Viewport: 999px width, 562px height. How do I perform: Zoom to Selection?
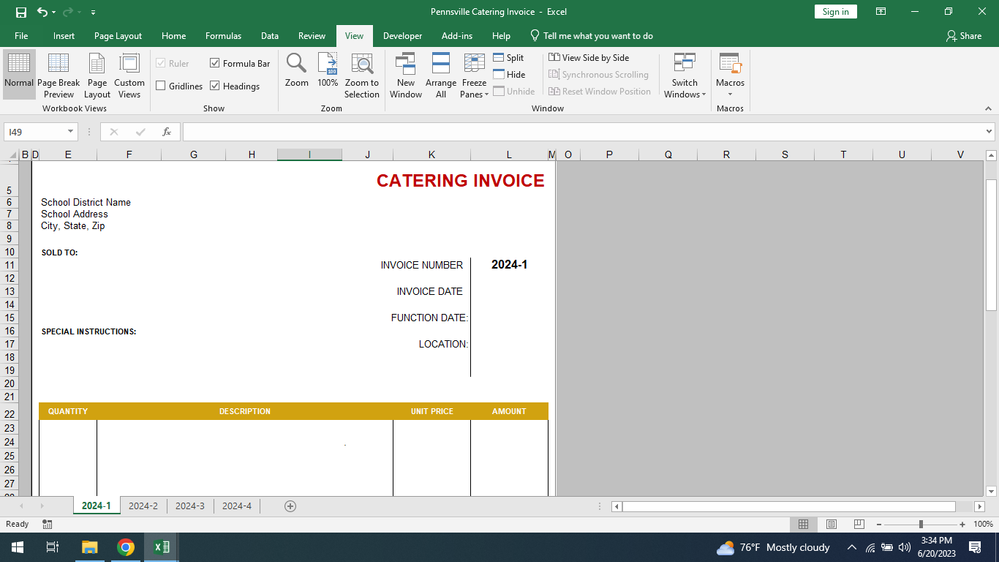(361, 75)
